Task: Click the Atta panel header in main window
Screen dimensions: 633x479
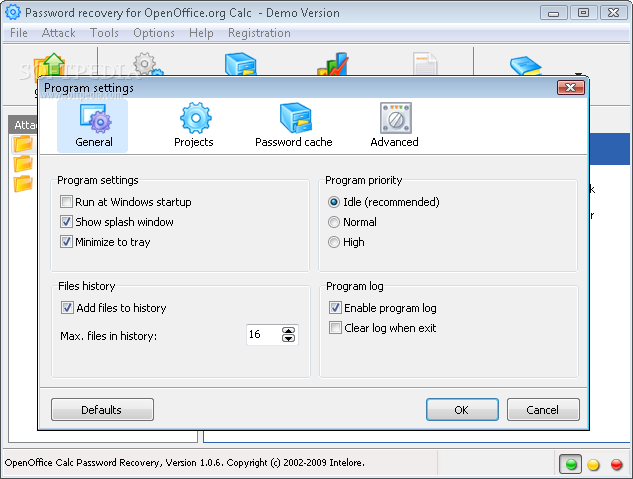Action: 24,125
